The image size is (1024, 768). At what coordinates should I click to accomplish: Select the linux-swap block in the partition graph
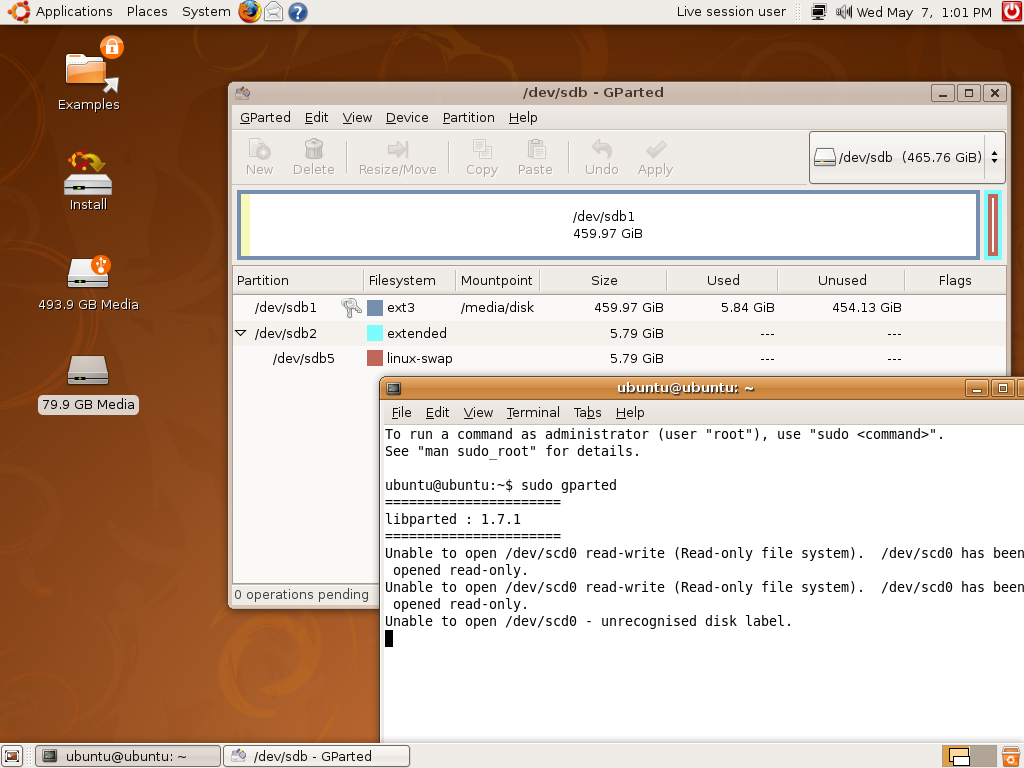pyautogui.click(x=993, y=225)
